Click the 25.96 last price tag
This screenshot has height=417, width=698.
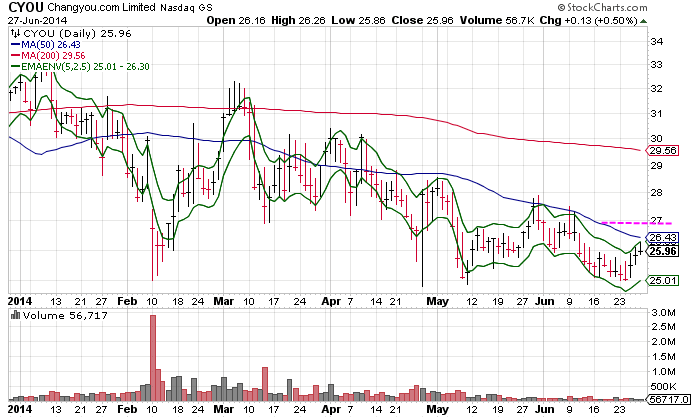click(663, 251)
